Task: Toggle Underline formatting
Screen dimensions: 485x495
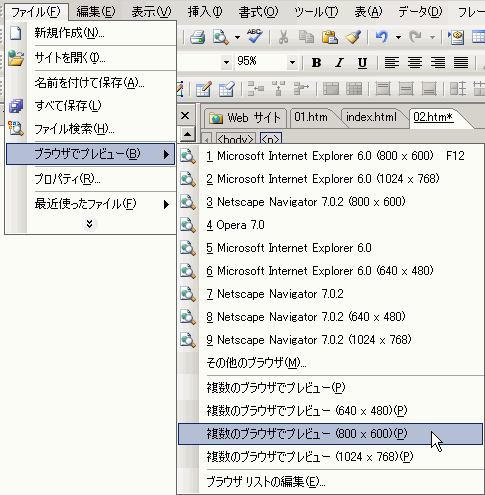Action: coord(362,62)
